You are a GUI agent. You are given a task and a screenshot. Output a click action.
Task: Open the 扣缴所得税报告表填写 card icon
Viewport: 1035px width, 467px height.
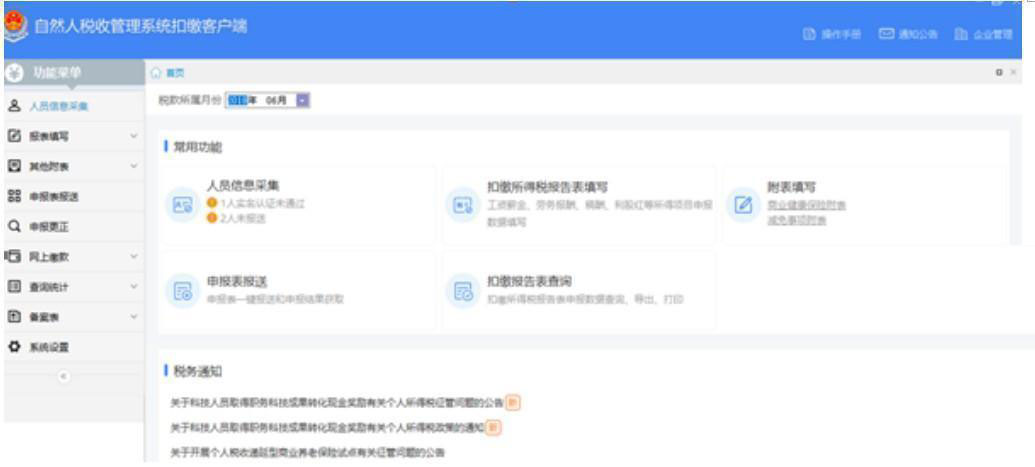[x=463, y=205]
